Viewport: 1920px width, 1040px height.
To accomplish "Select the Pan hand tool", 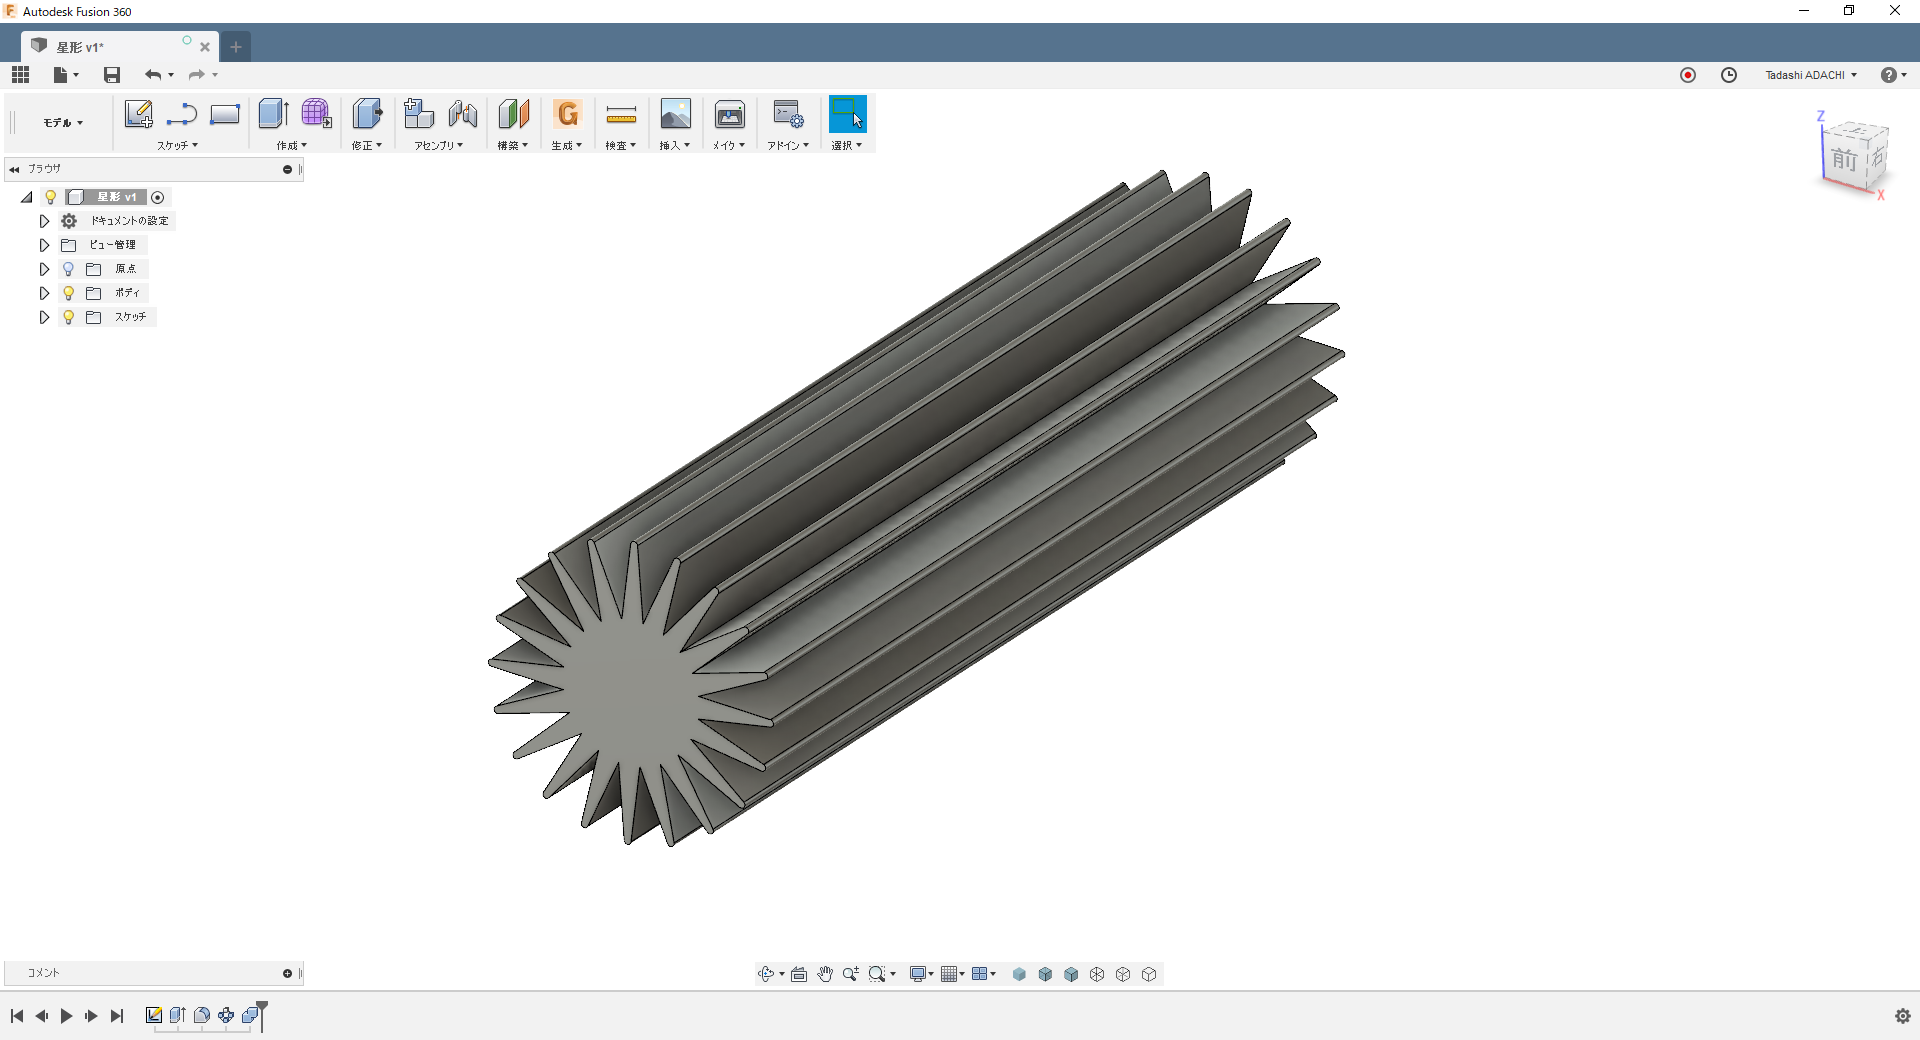I will pos(824,974).
